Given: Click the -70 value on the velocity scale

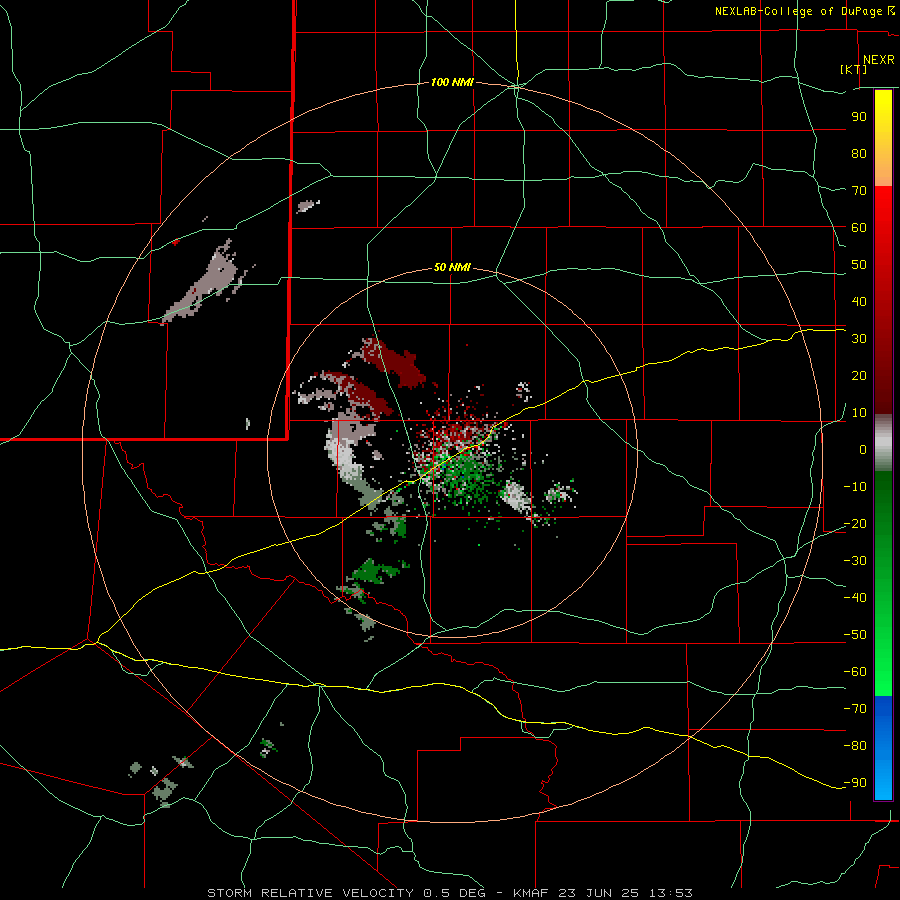Looking at the screenshot, I should pos(855,708).
